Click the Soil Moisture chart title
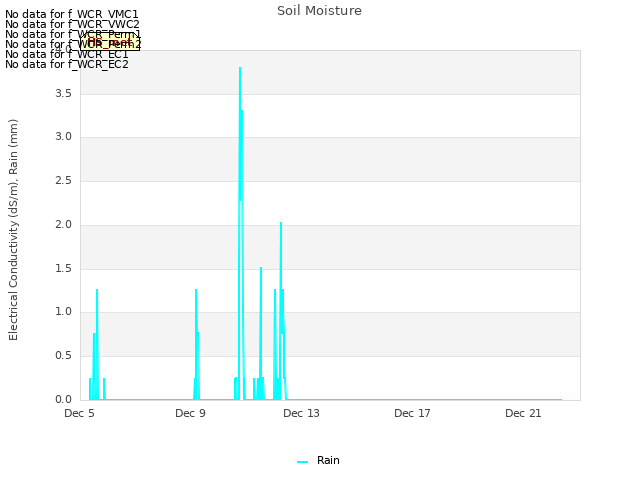Image resolution: width=640 pixels, height=480 pixels. (319, 11)
